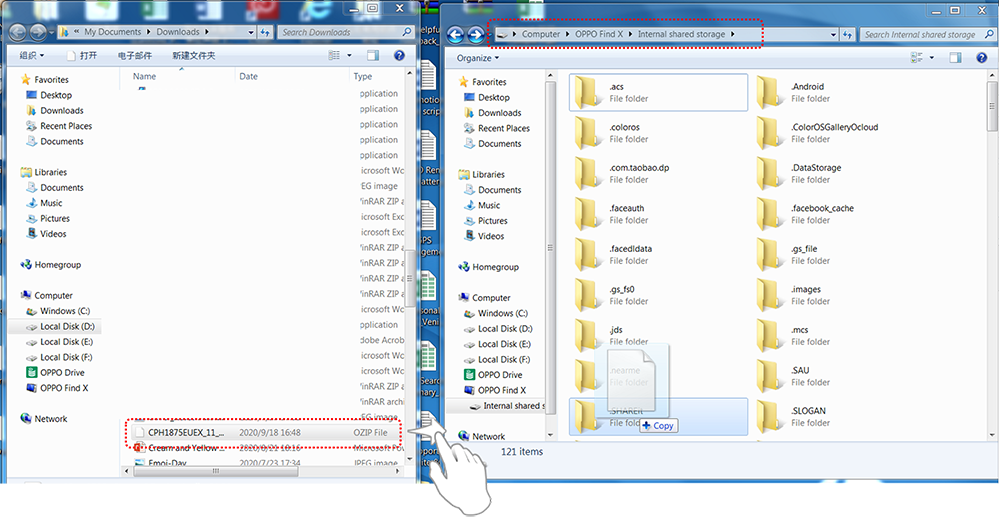This screenshot has height=518, width=999.
Task: Select the .jds folder
Action: 611,335
